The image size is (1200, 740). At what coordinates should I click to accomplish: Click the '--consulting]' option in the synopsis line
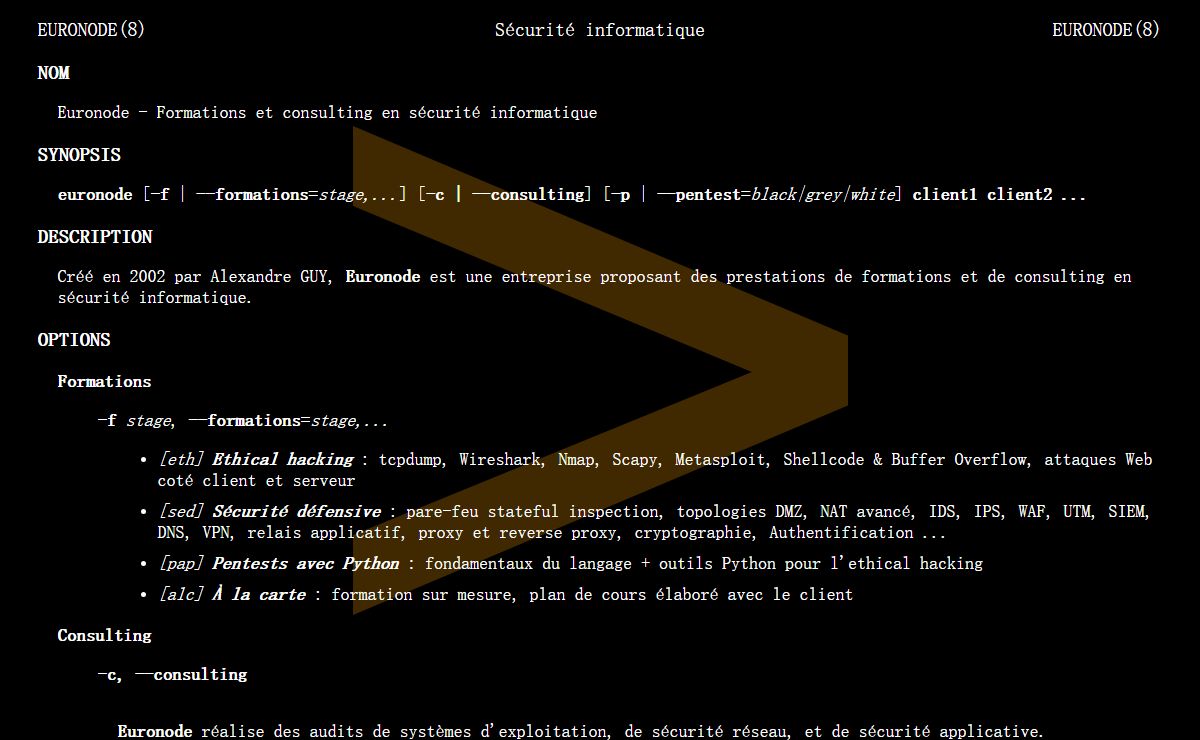(x=532, y=195)
